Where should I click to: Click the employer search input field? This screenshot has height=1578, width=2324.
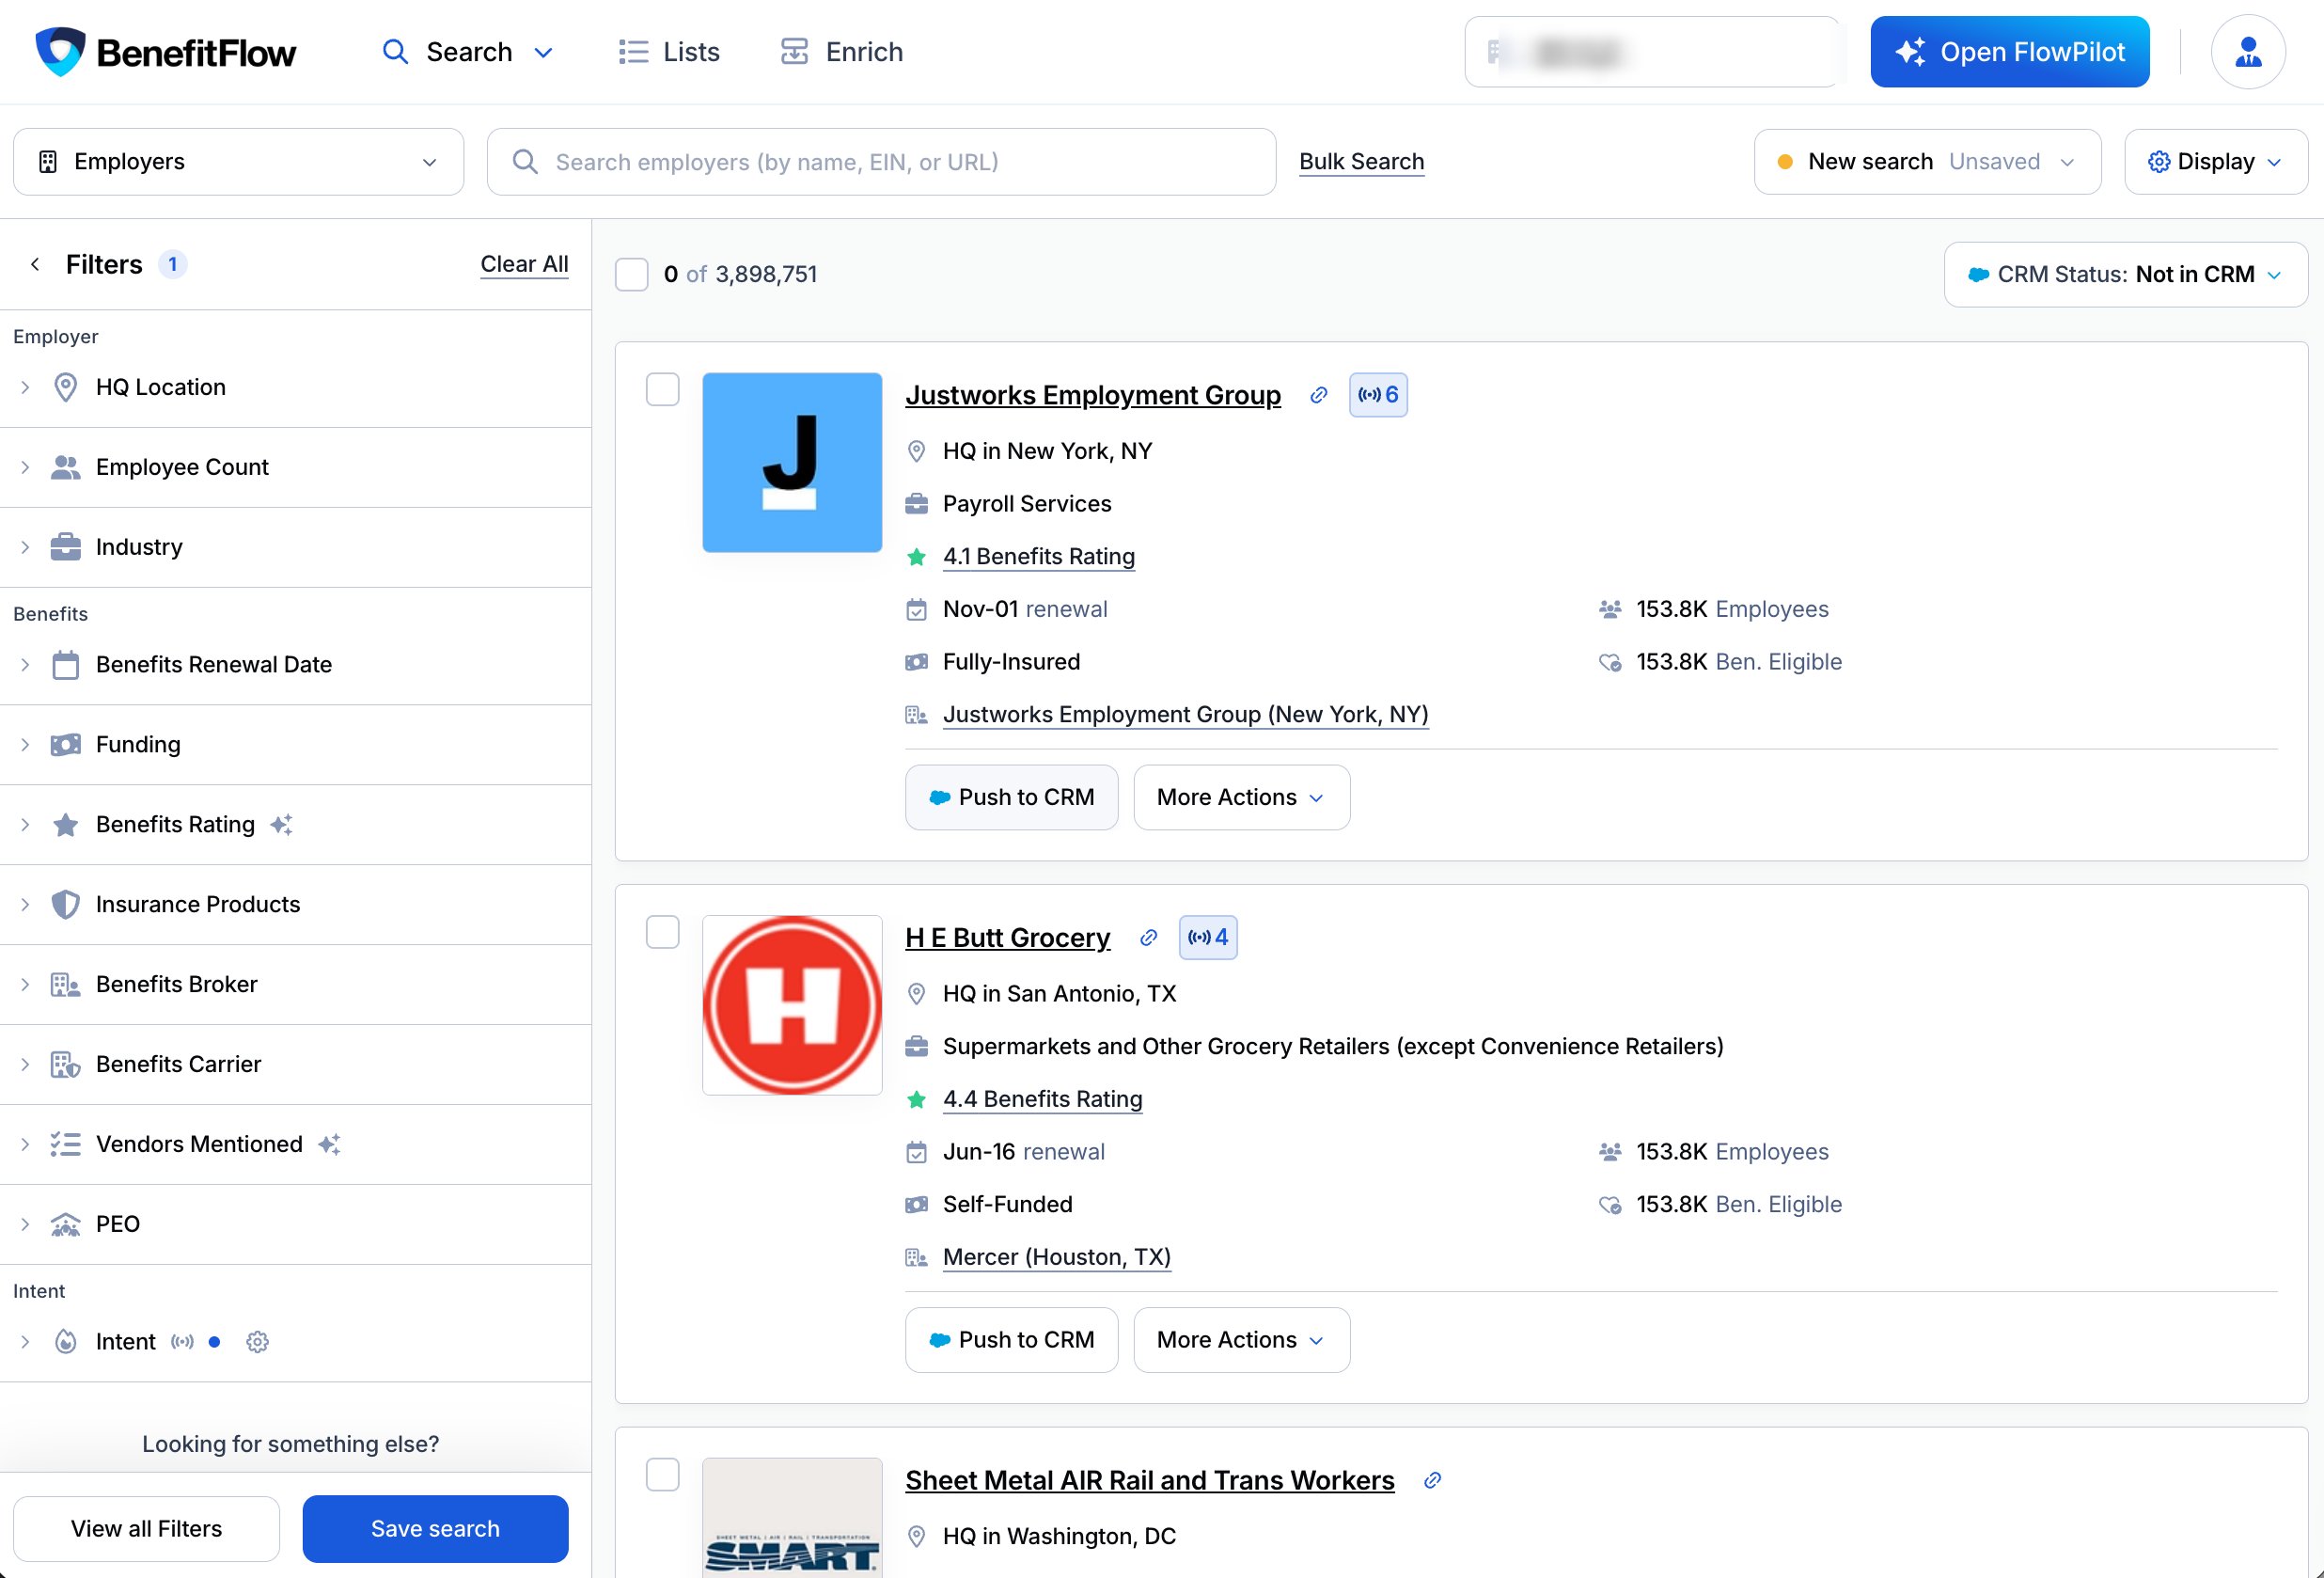[881, 161]
